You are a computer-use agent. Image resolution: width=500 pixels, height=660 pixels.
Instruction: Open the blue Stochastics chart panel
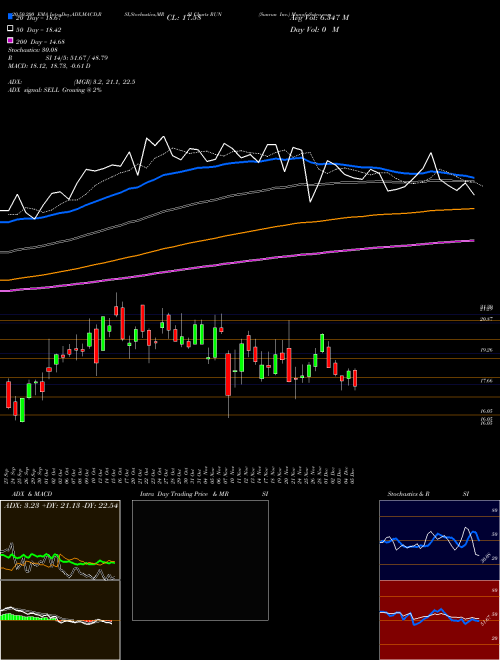tap(439, 540)
